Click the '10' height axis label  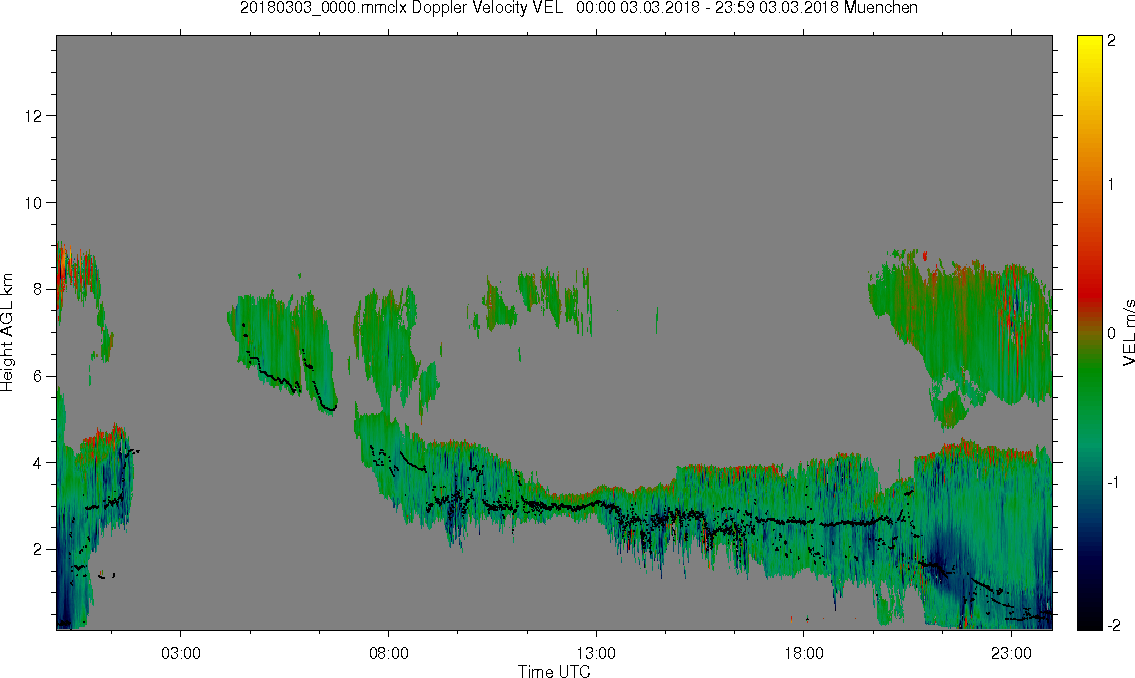tap(33, 203)
